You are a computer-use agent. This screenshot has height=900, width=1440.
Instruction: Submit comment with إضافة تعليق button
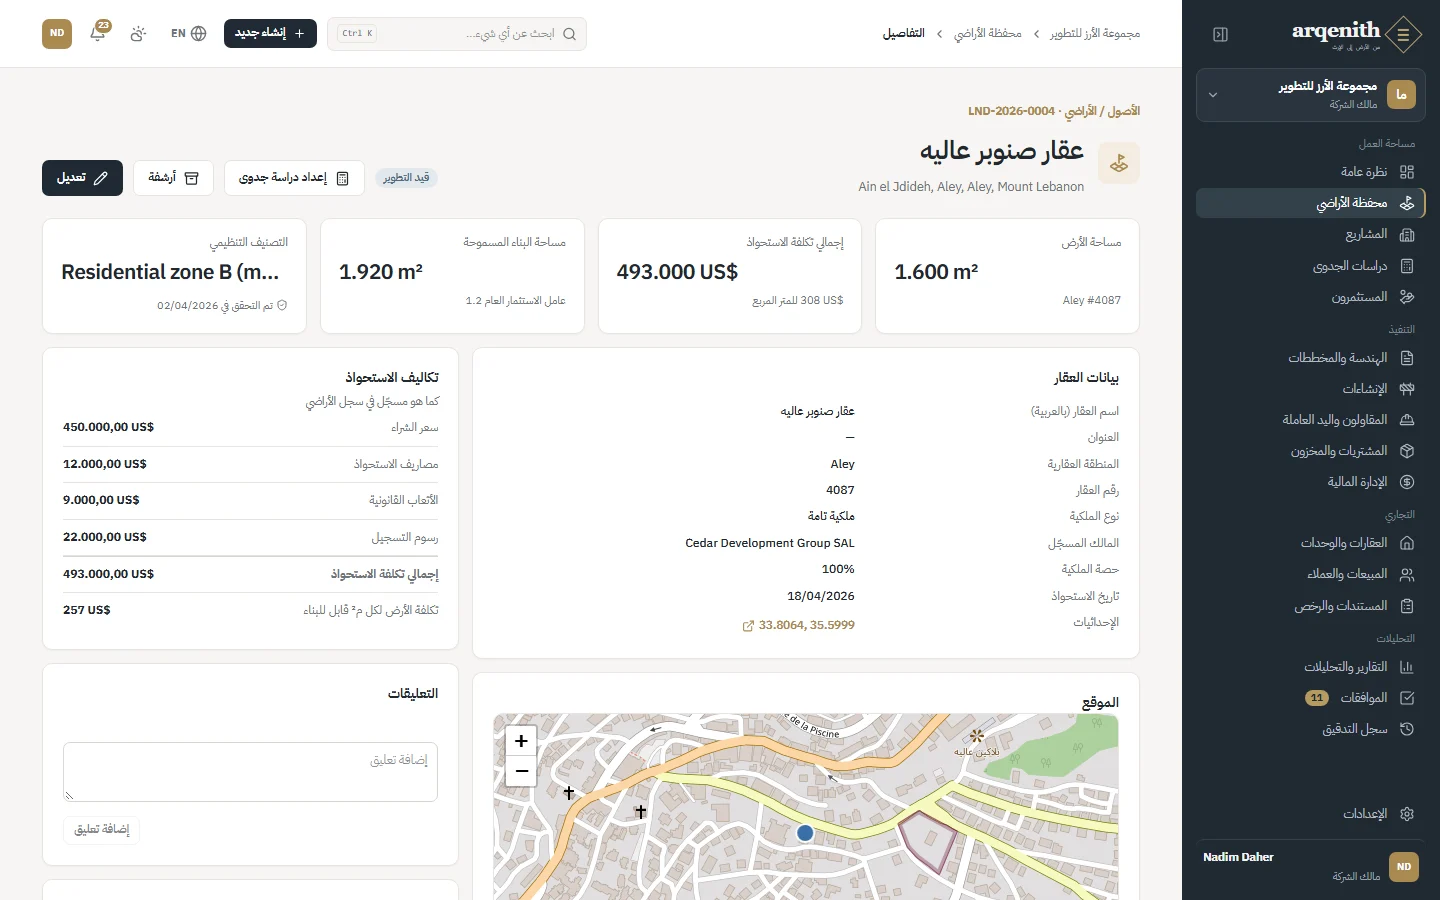pos(102,829)
